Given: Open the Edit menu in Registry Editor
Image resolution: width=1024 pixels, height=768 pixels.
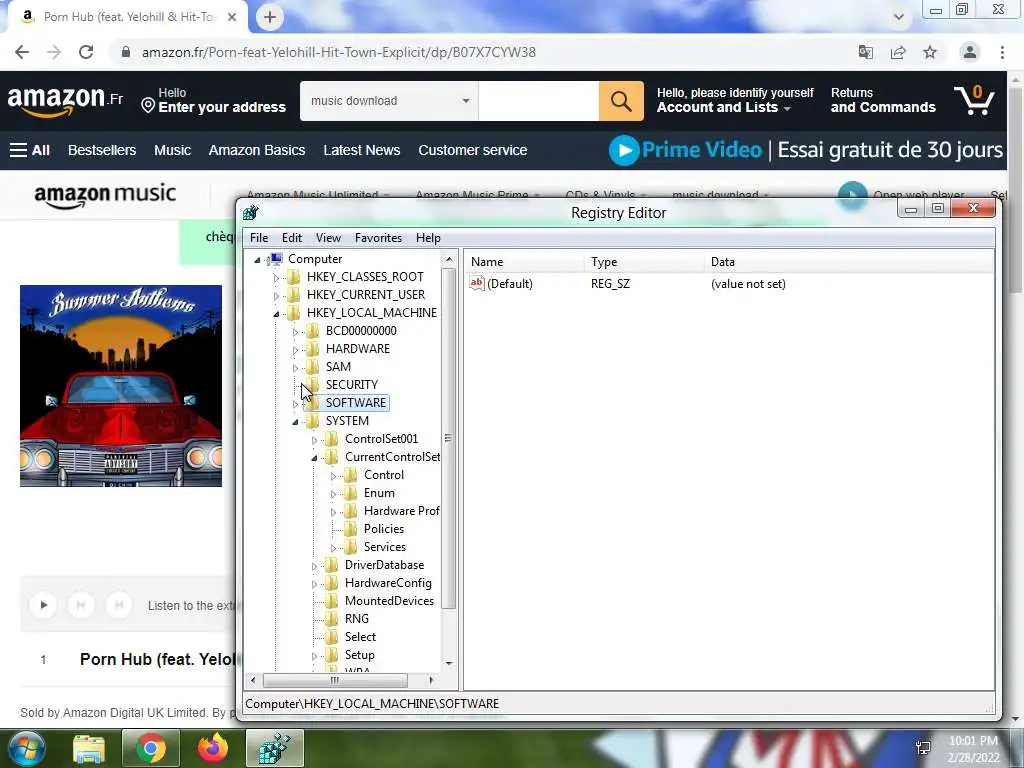Looking at the screenshot, I should point(291,238).
